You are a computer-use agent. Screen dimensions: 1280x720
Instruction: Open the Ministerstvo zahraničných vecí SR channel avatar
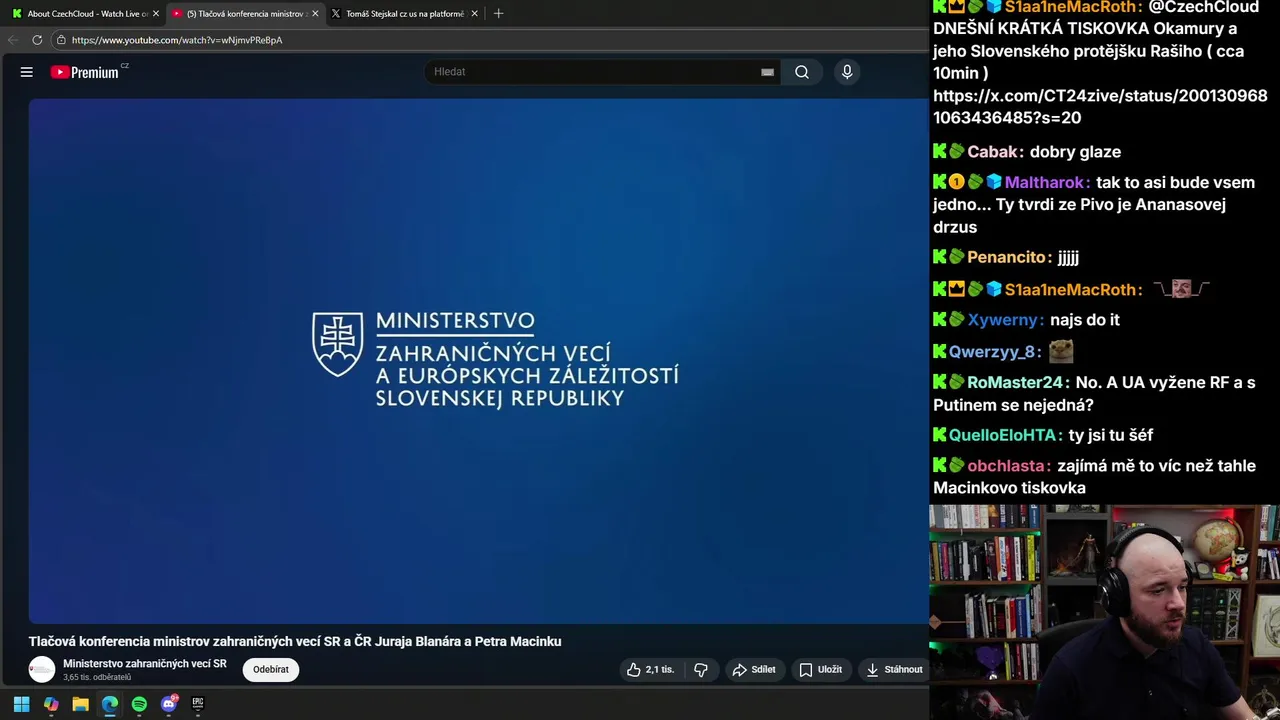tap(42, 669)
